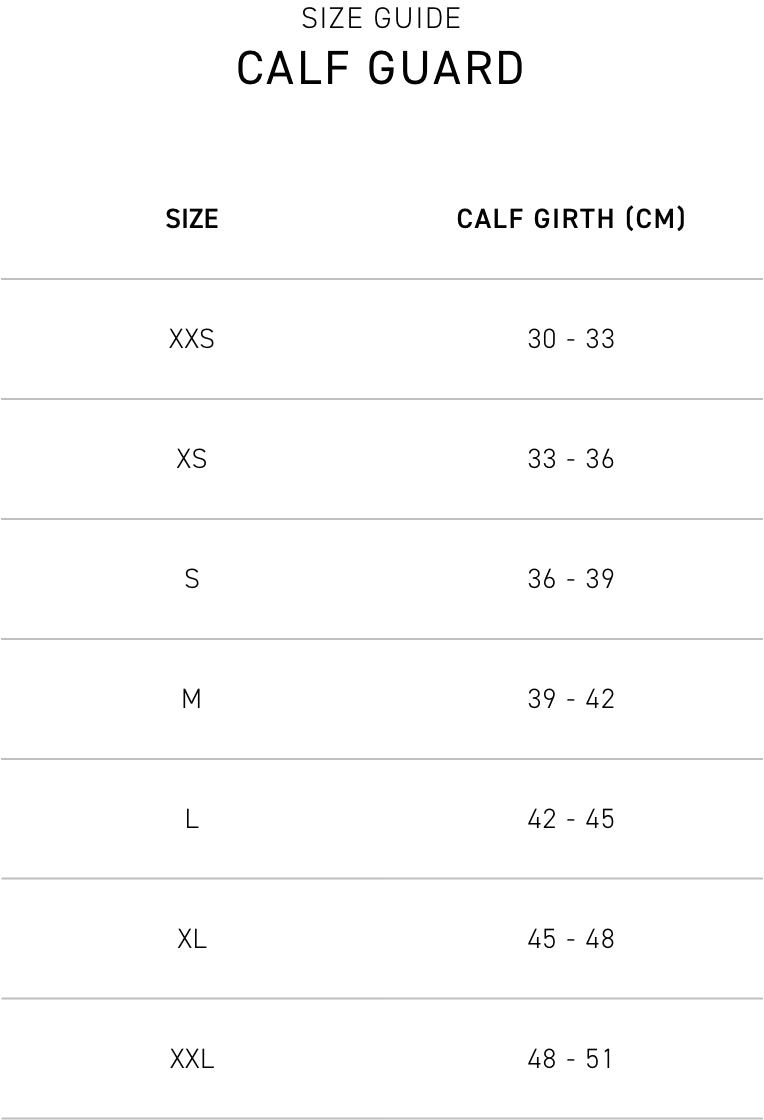This screenshot has height=1120, width=764.
Task: Select the CALF GIRTH (CM) column header
Action: 571,219
